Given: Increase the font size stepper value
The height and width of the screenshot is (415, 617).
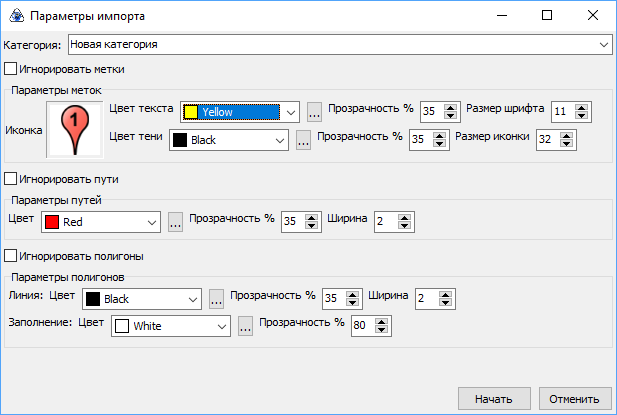Looking at the screenshot, I should 583,107.
